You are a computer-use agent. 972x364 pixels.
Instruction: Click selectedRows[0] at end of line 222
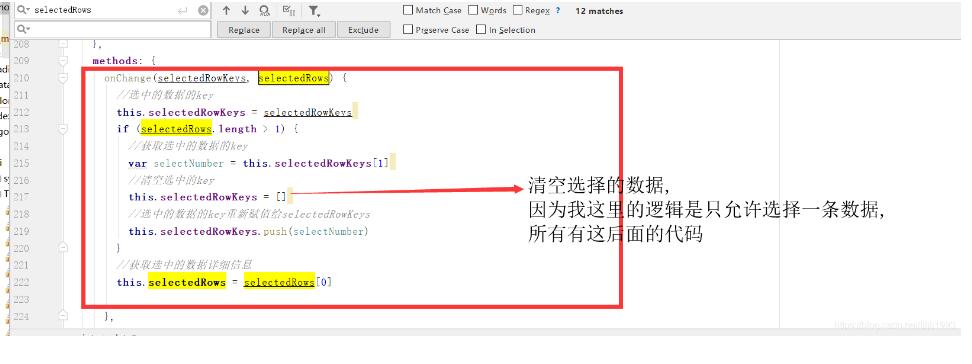[x=288, y=282]
